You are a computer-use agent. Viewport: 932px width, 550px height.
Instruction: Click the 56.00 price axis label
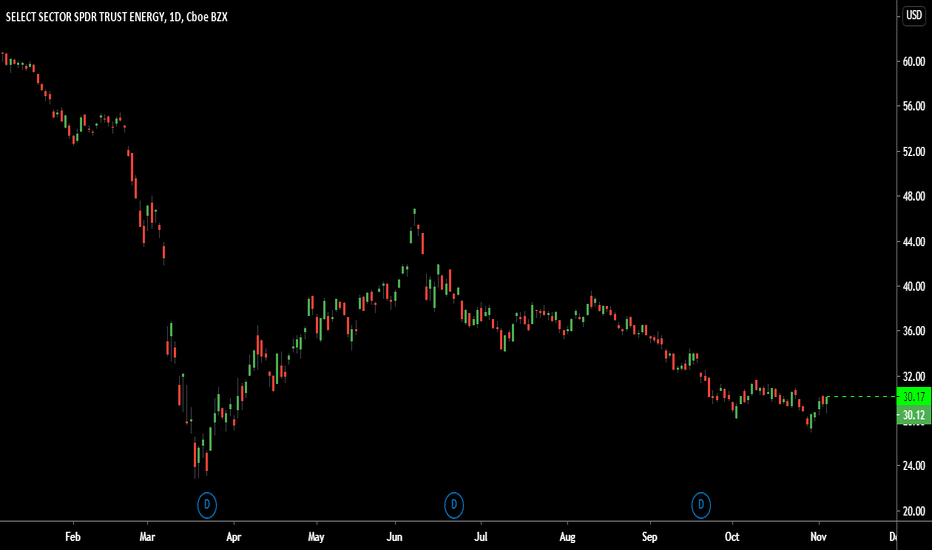point(914,106)
